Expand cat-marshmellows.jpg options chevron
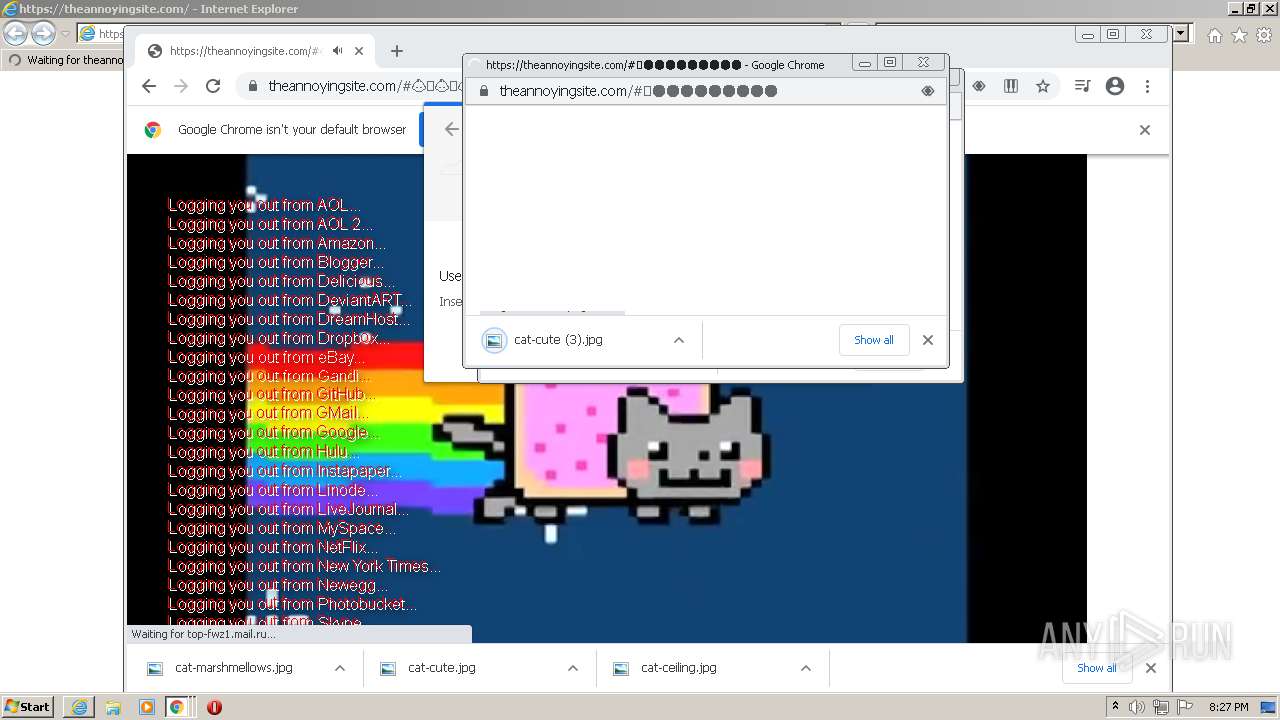 click(x=340, y=668)
